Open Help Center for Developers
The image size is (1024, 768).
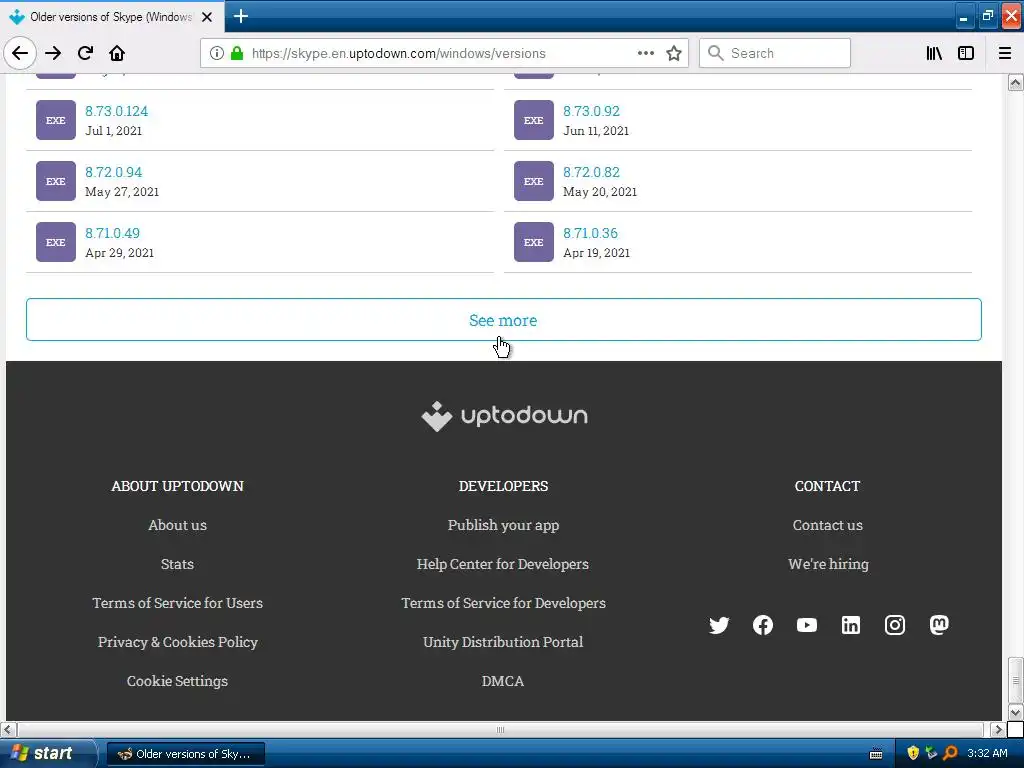503,564
